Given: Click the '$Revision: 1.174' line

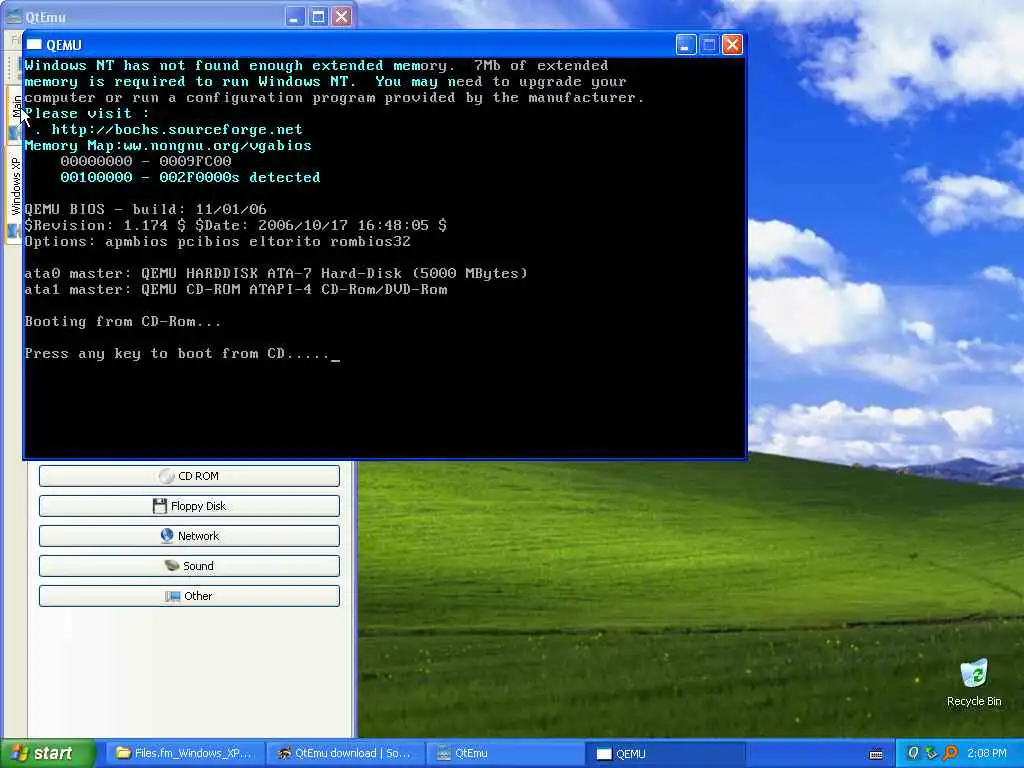Looking at the screenshot, I should [x=236, y=225].
